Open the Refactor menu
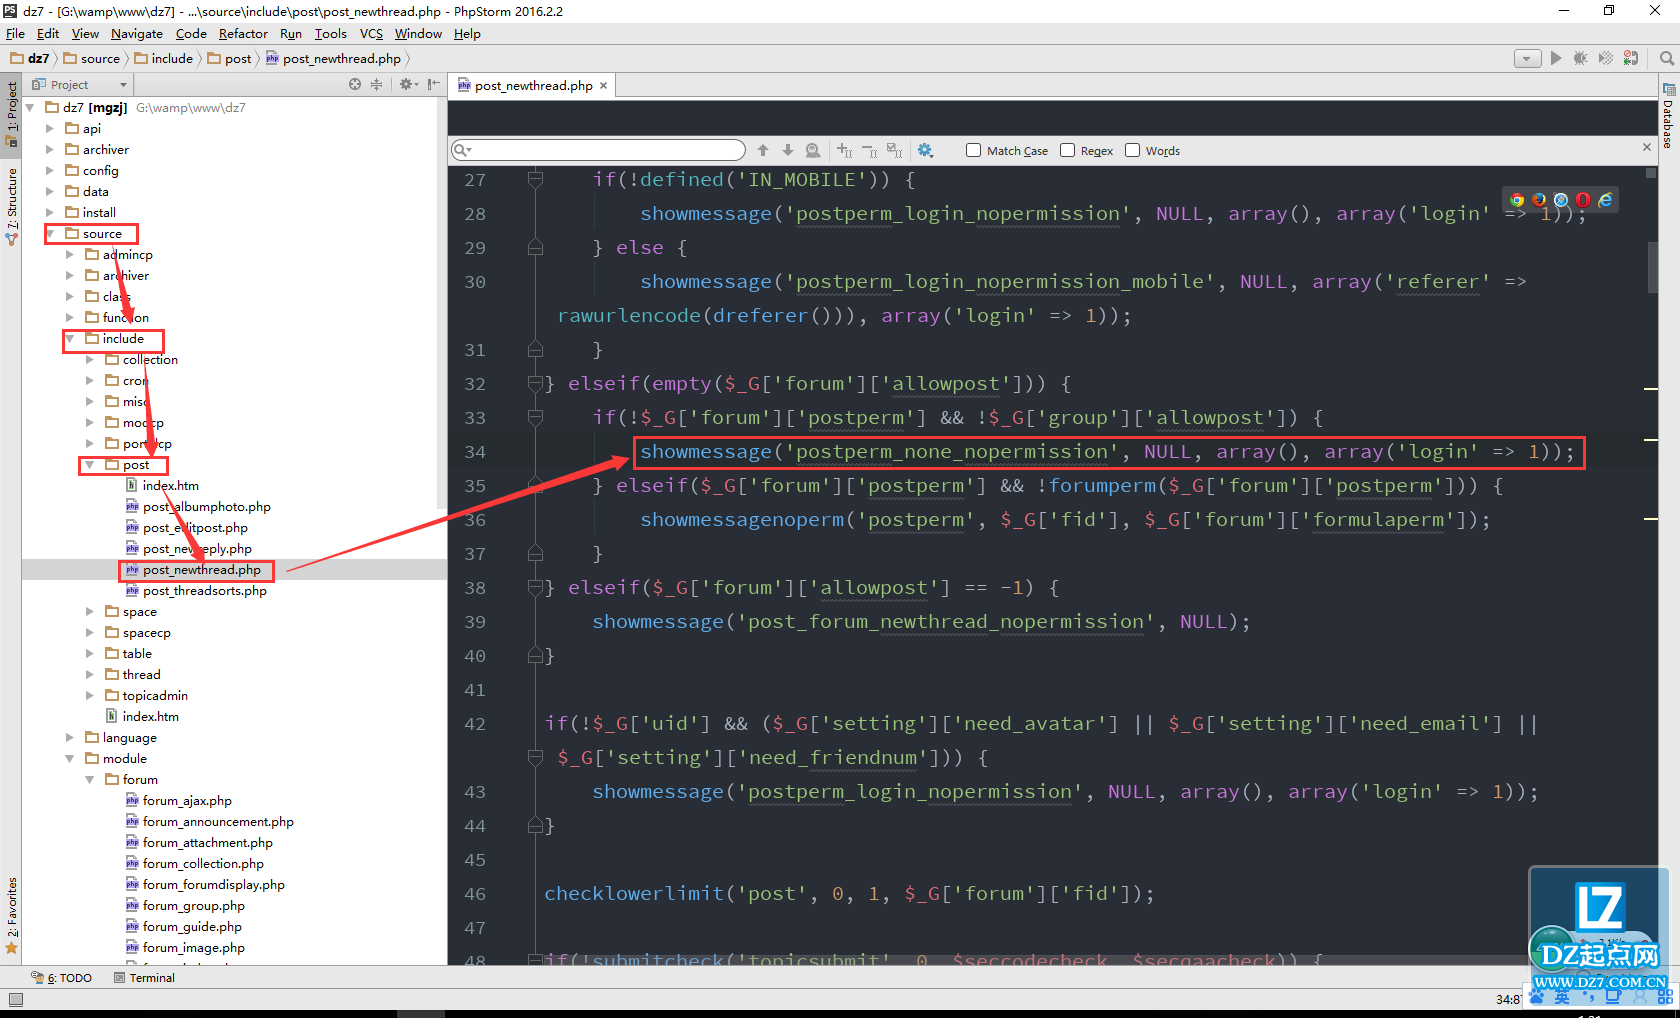This screenshot has width=1680, height=1018. pyautogui.click(x=243, y=33)
